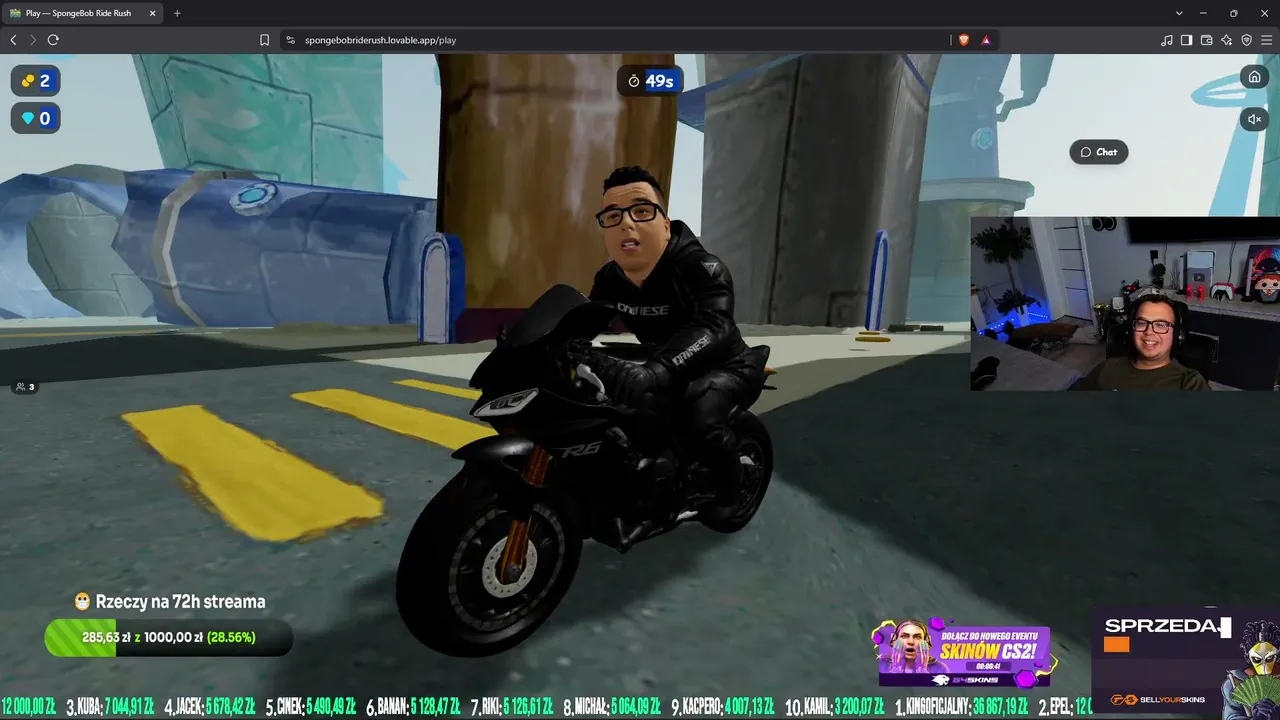Click KACPERO's donation entry in the ticker
1280x720 pixels.
click(x=724, y=707)
